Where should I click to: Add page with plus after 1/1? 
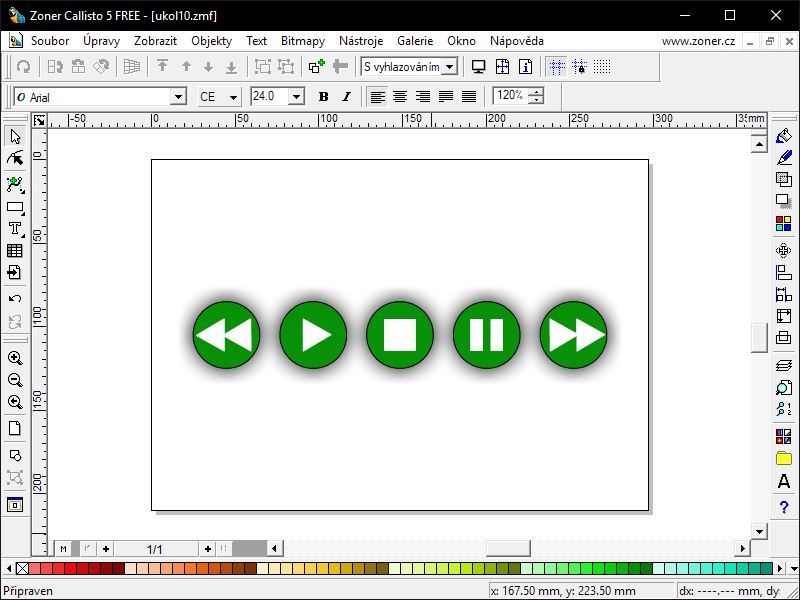(208, 549)
